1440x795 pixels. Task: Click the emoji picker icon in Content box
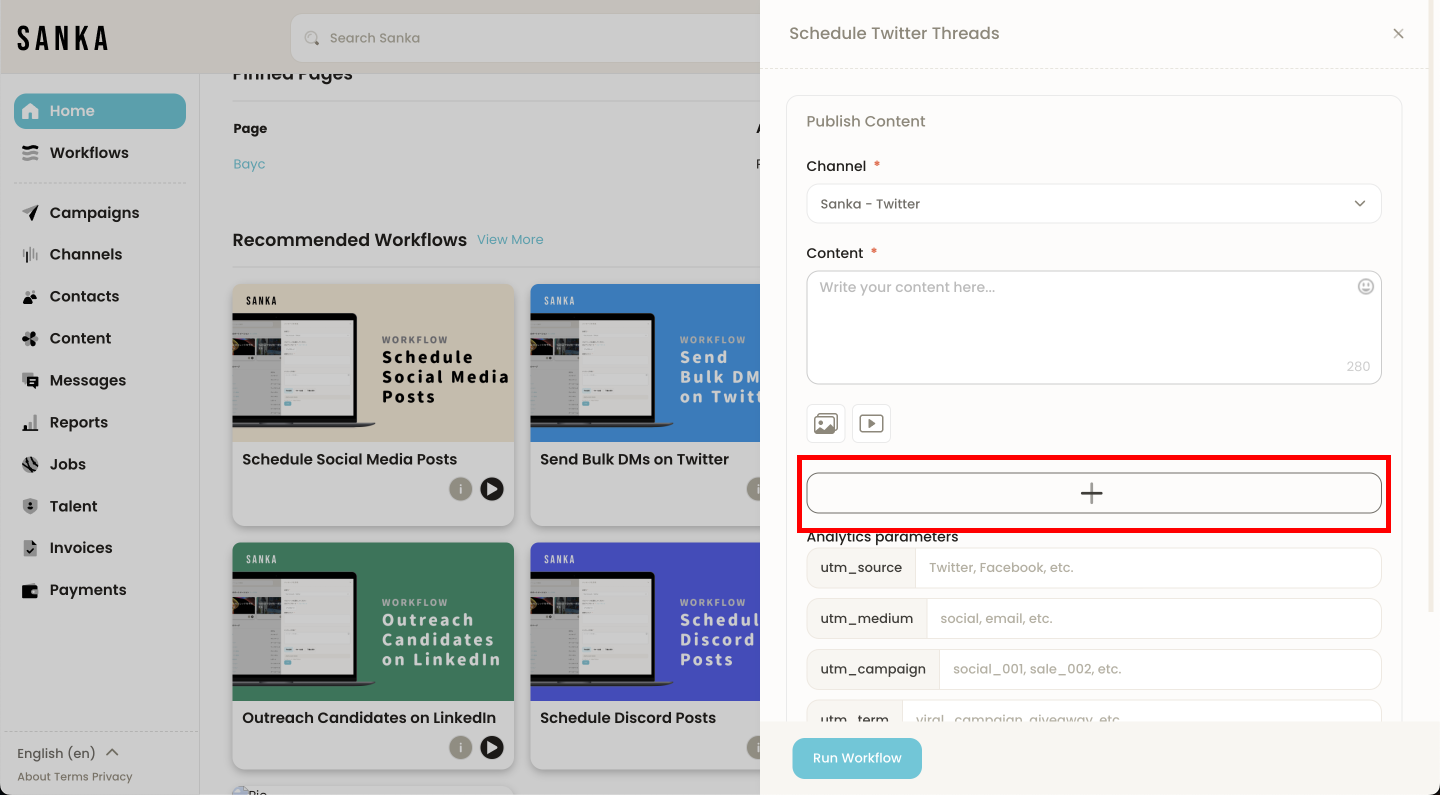[x=1365, y=287]
